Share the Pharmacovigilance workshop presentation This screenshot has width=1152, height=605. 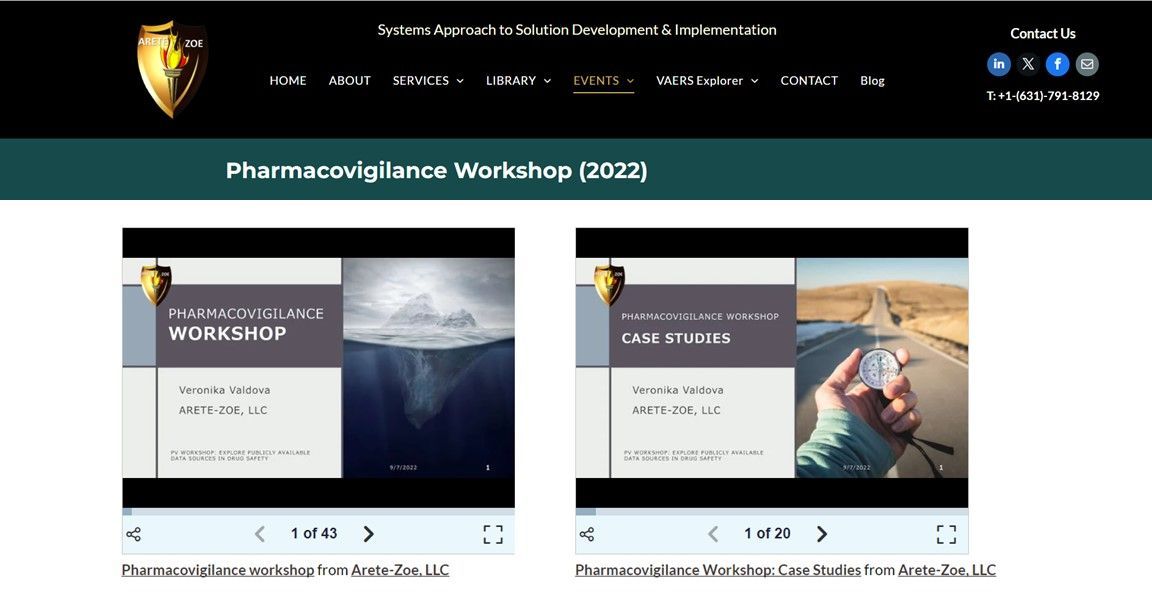pyautogui.click(x=133, y=533)
